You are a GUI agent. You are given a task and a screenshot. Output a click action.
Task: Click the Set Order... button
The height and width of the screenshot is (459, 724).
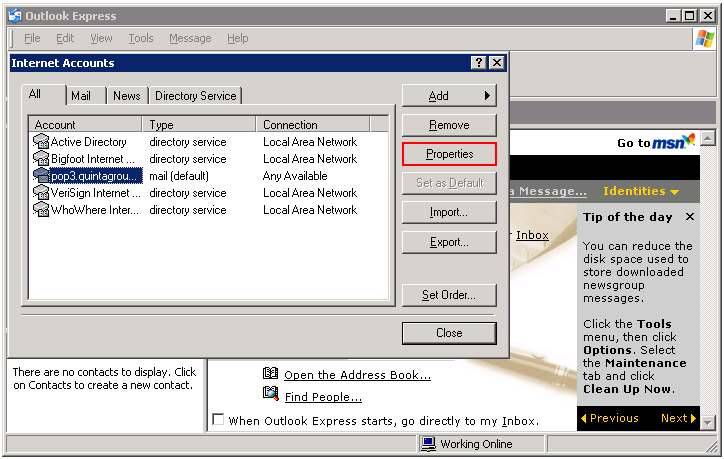click(449, 295)
